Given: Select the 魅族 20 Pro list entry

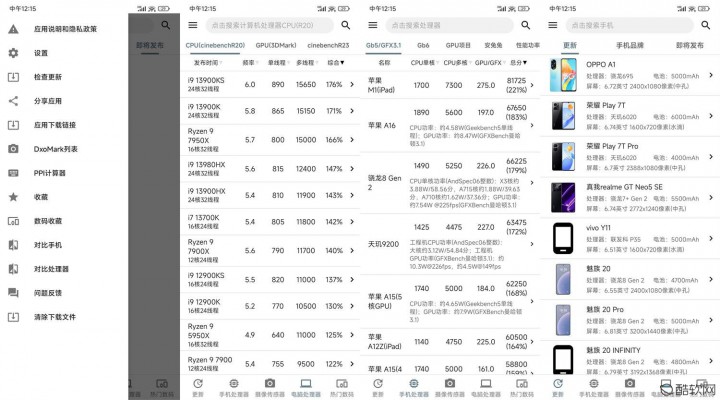Looking at the screenshot, I should click(x=630, y=320).
